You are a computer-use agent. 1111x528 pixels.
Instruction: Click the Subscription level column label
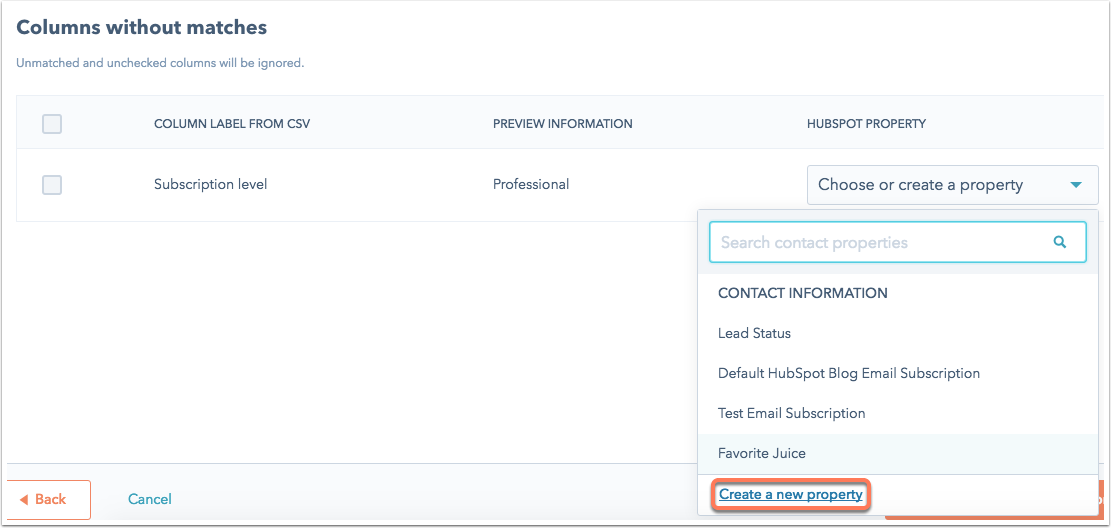[210, 185]
